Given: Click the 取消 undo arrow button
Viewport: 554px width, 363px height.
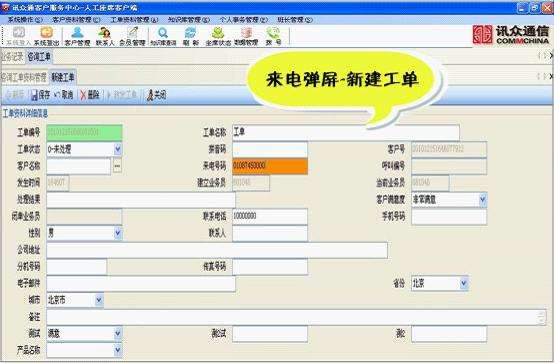Looking at the screenshot, I should [x=64, y=95].
